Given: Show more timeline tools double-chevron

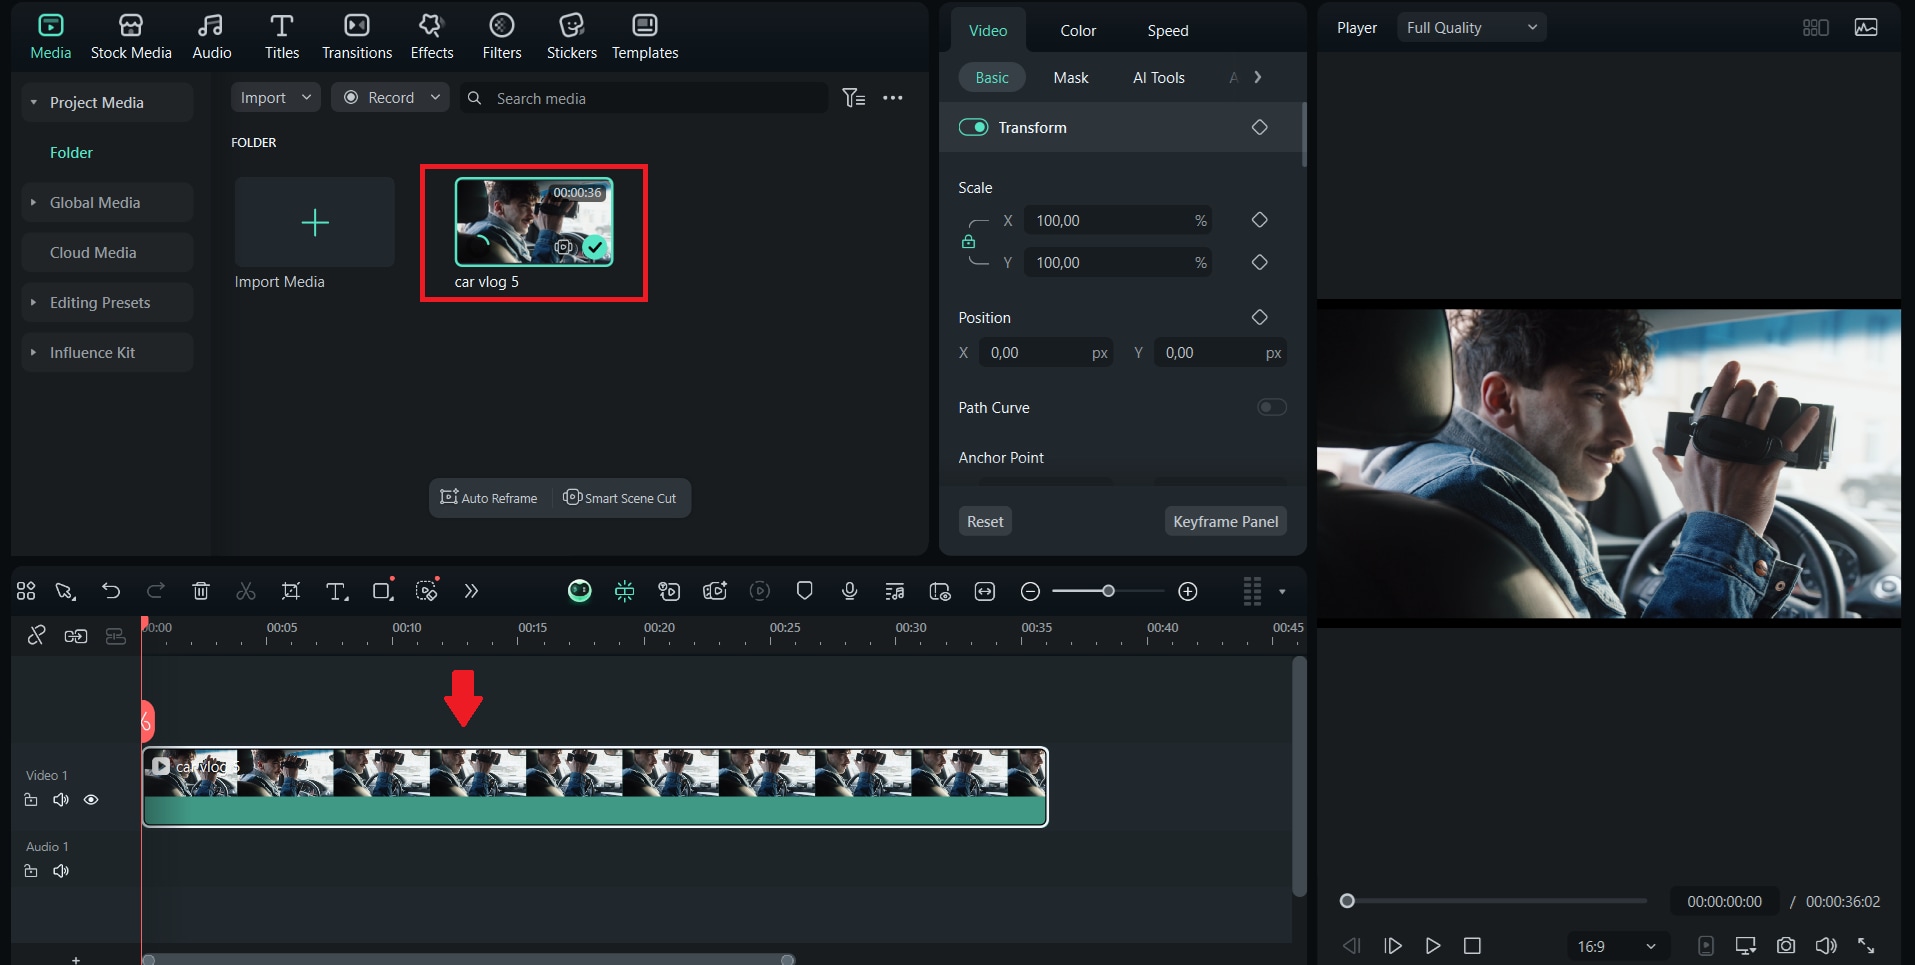Looking at the screenshot, I should click(471, 591).
